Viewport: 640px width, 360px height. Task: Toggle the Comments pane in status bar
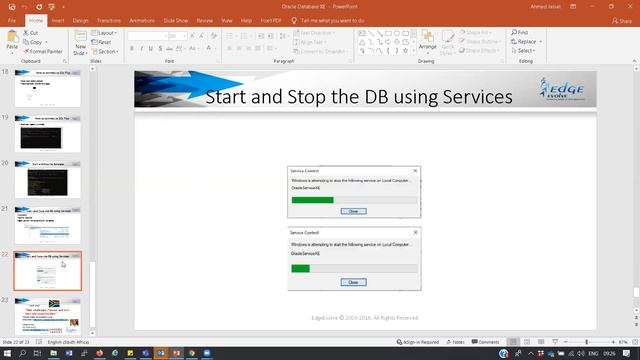click(x=485, y=342)
